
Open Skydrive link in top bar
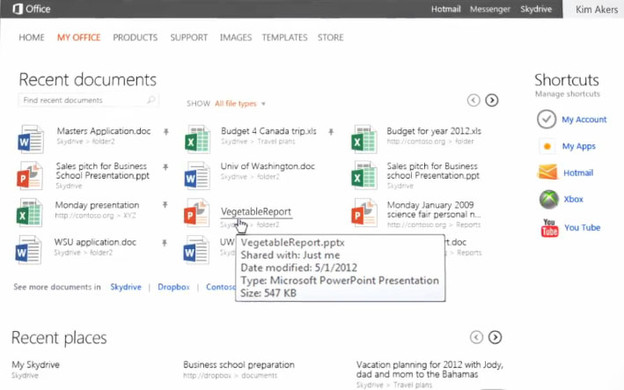(x=536, y=9)
